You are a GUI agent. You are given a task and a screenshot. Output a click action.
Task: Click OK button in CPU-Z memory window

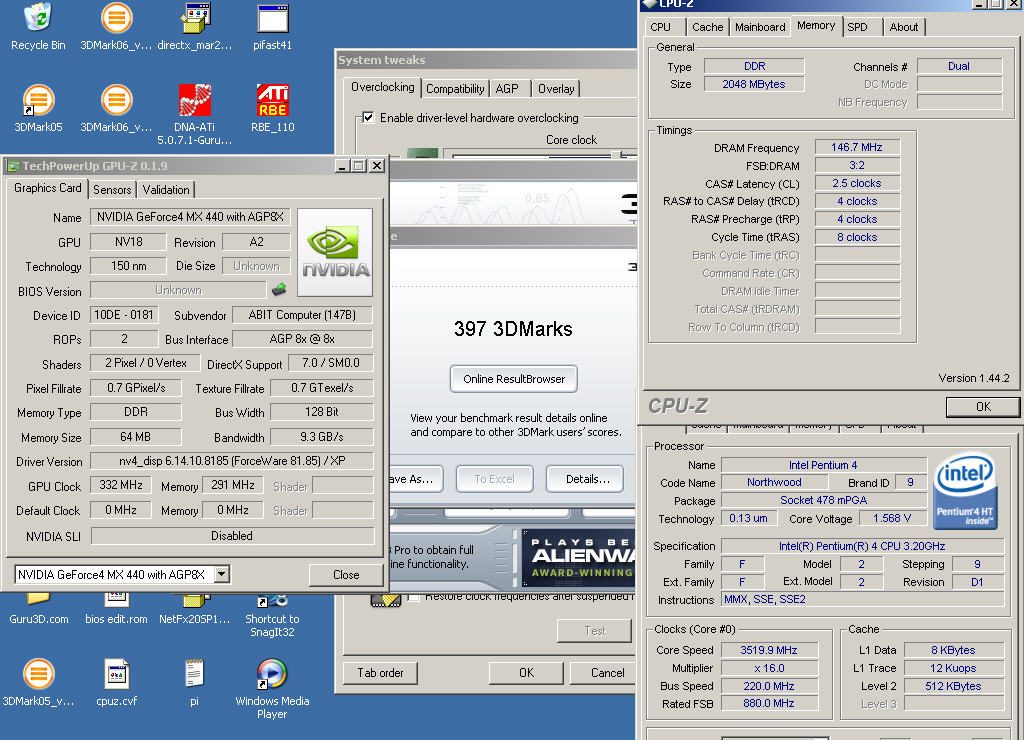pos(983,407)
